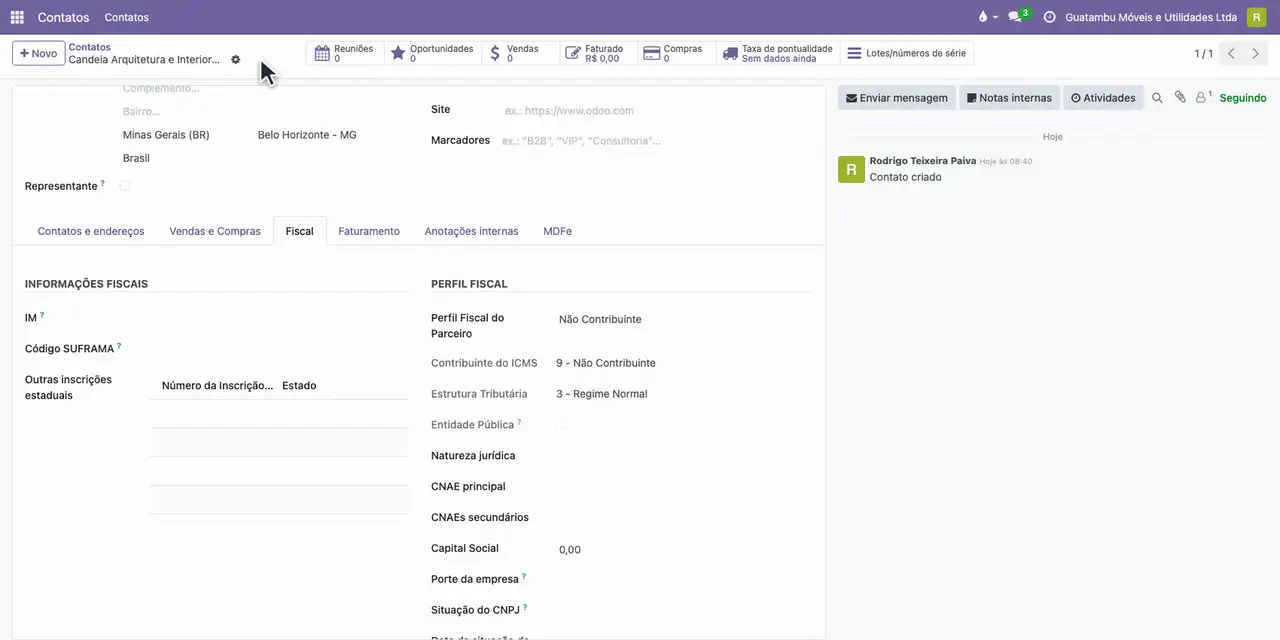
Task: Go to next record with right arrow
Action: click(1256, 54)
